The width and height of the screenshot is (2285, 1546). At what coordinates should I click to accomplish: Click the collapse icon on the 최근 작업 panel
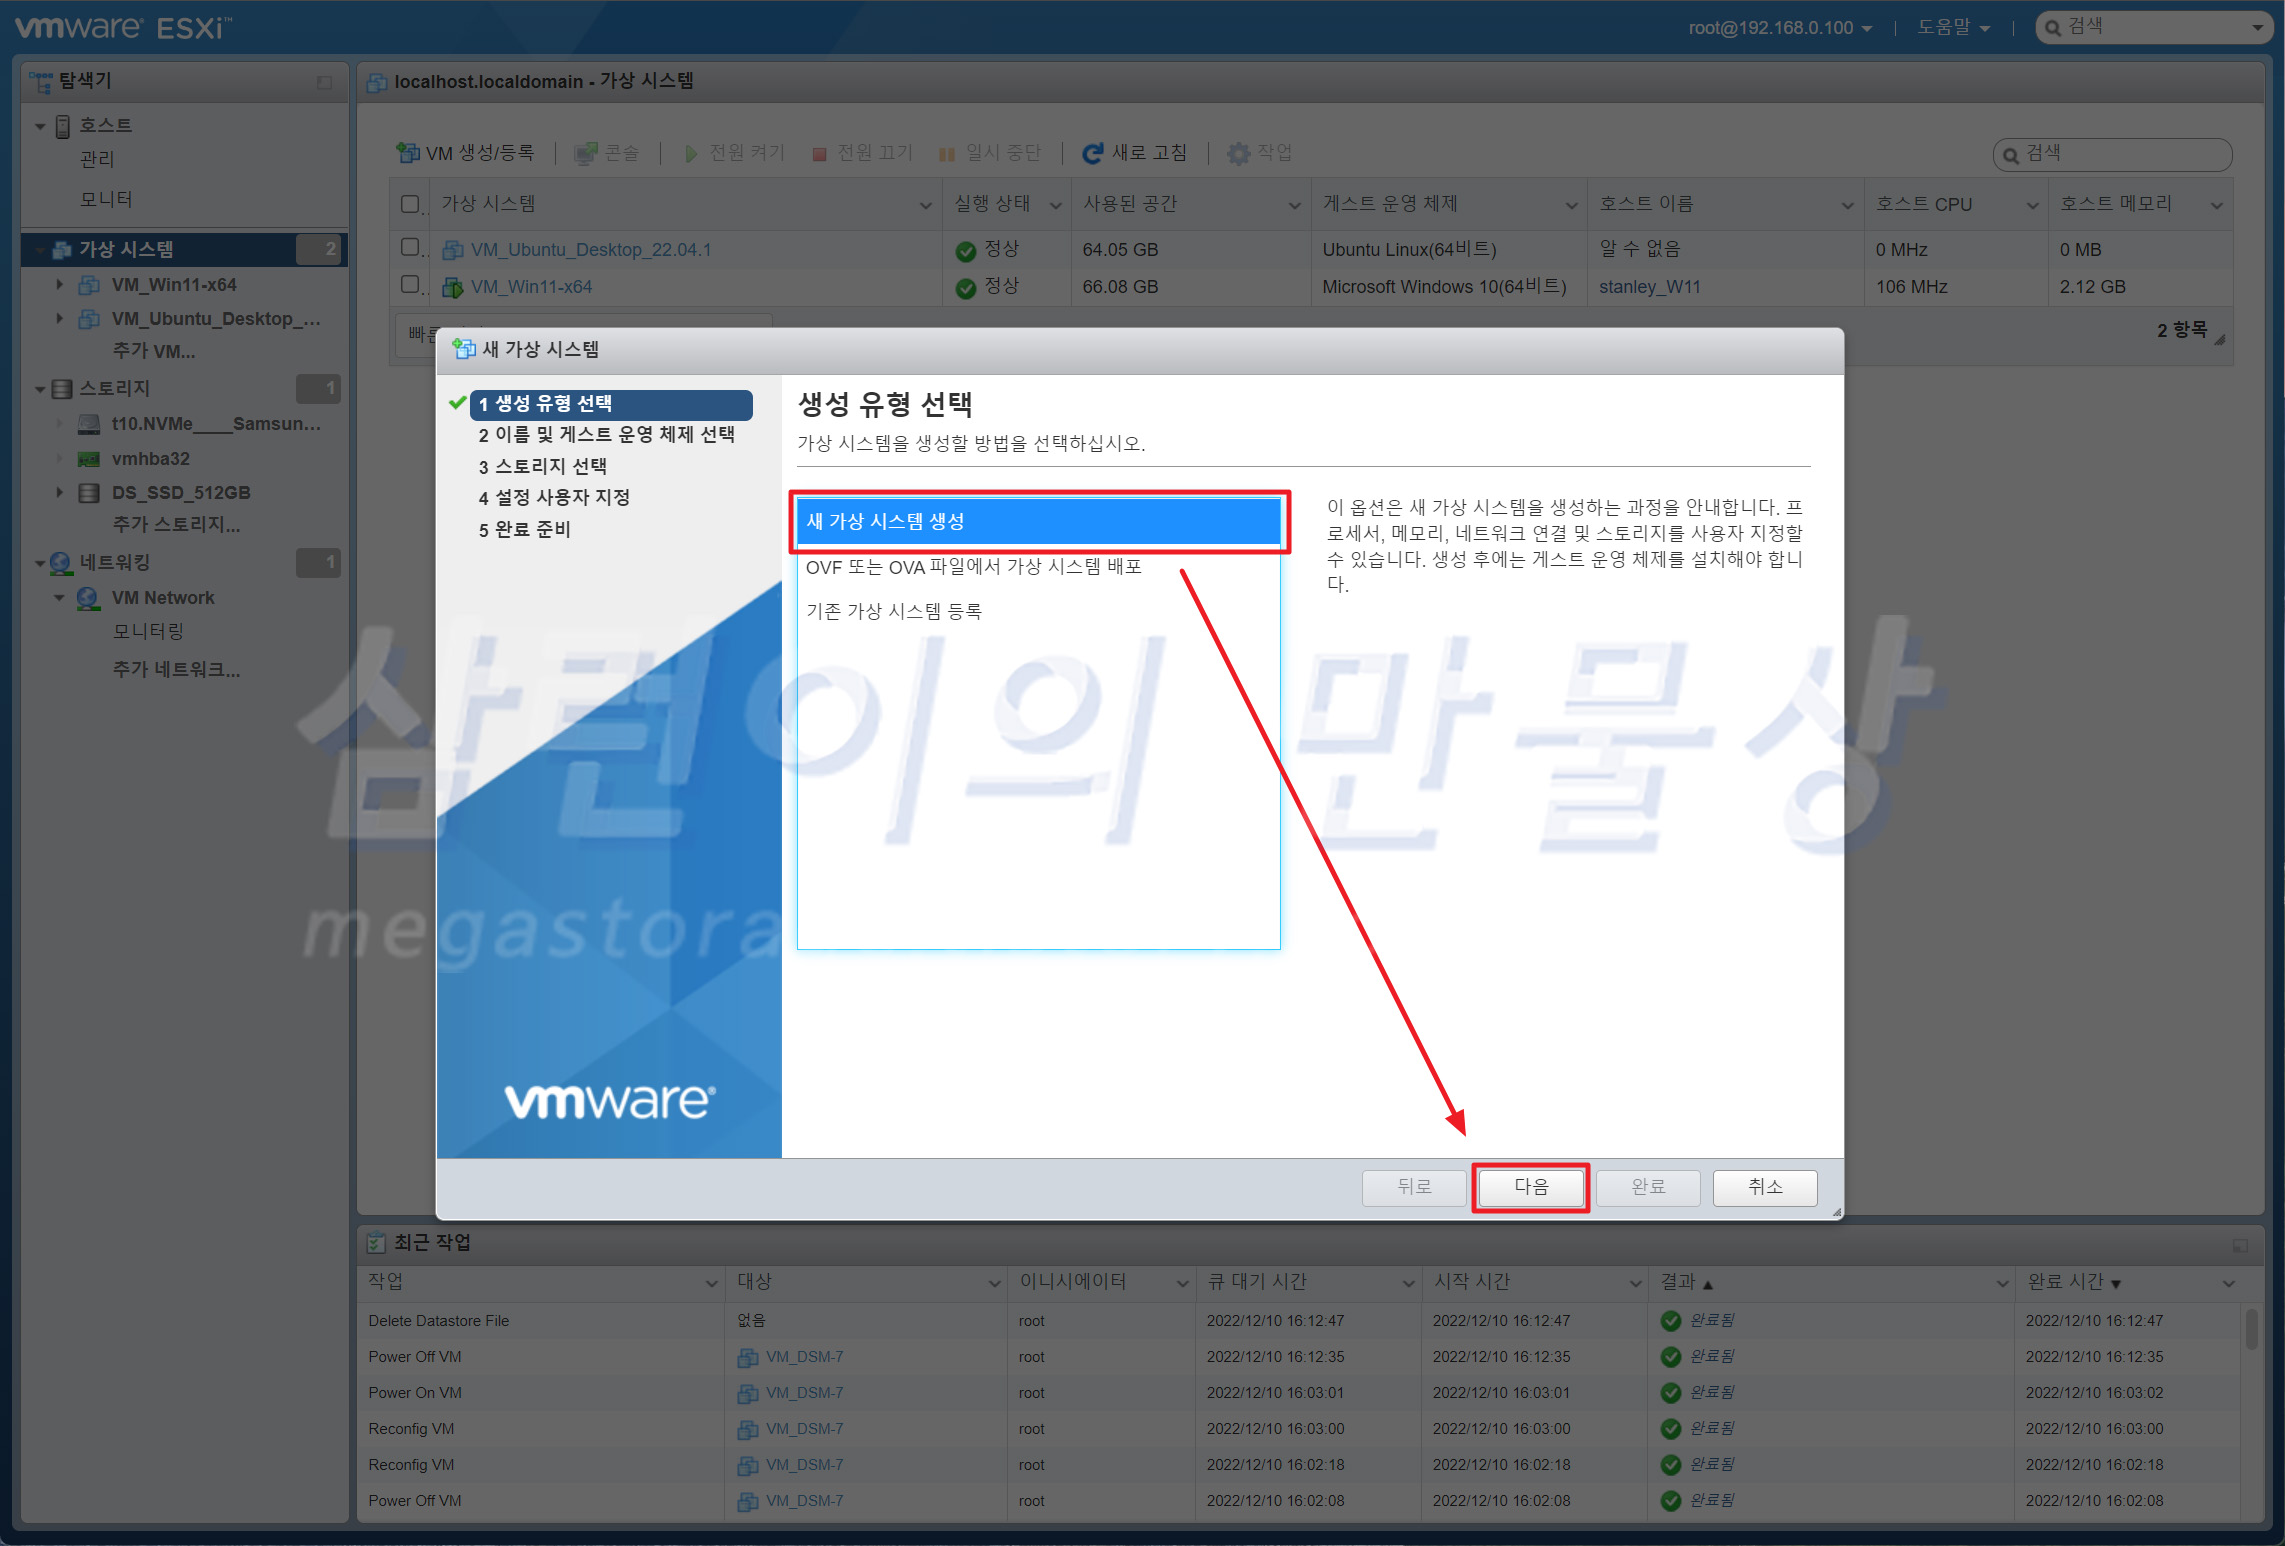[2239, 1245]
